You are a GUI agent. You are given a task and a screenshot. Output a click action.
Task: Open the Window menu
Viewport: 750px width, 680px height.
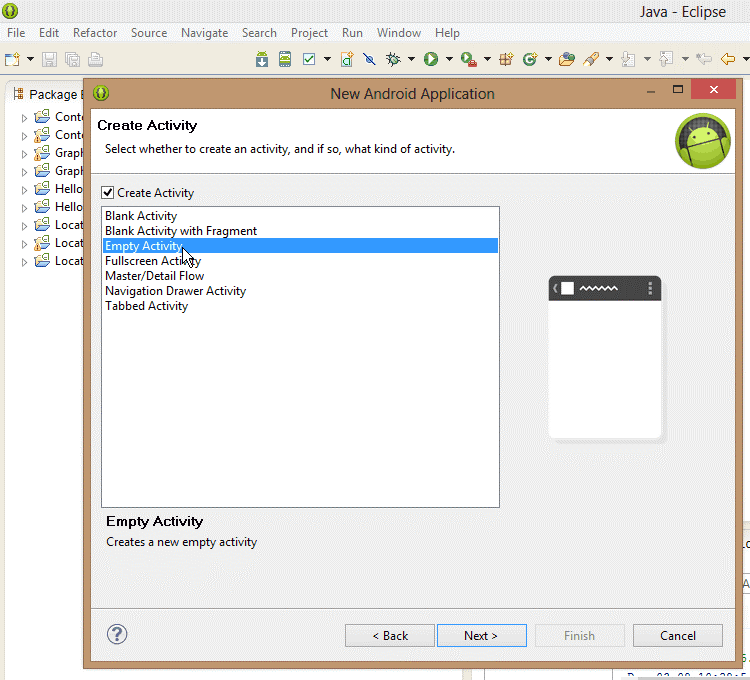(398, 33)
